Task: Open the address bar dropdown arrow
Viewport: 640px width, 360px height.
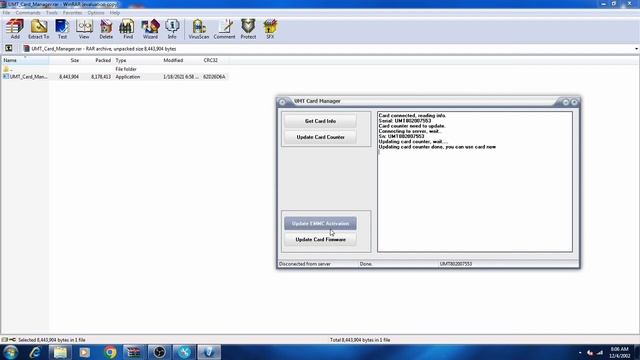Action: pos(636,49)
